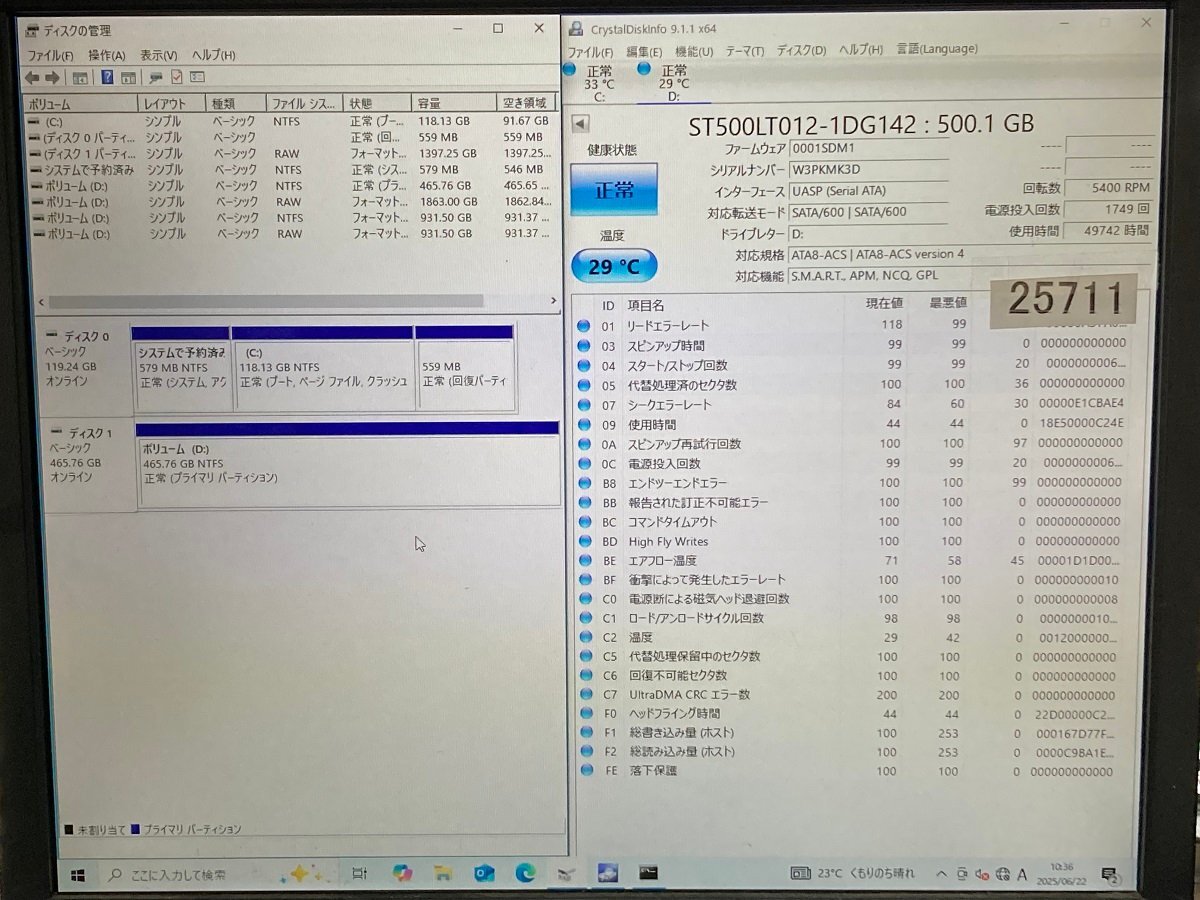This screenshot has height=900, width=1200.
Task: Open ファイル(F) menu in Disk Management
Action: click(x=50, y=56)
